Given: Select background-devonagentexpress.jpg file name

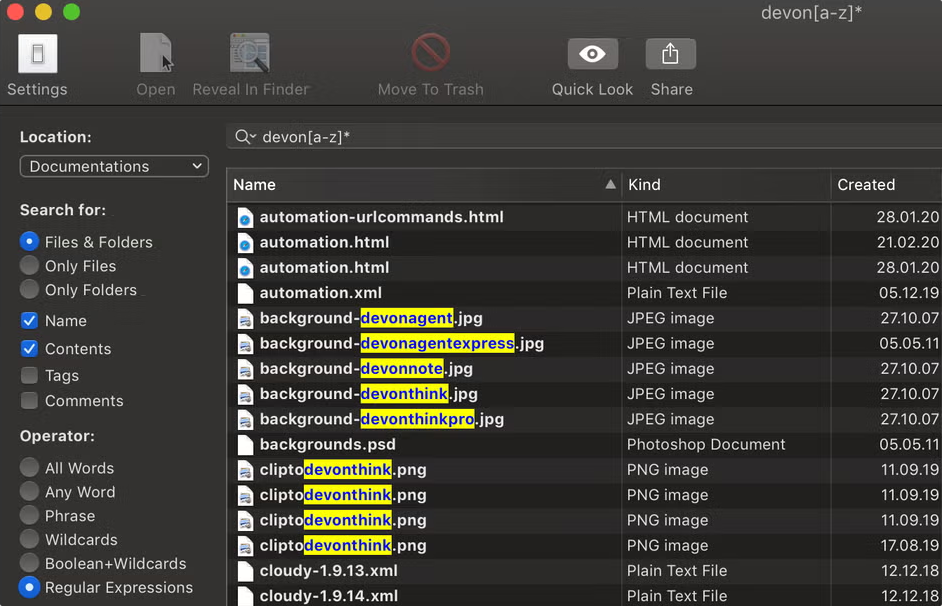Looking at the screenshot, I should [402, 344].
